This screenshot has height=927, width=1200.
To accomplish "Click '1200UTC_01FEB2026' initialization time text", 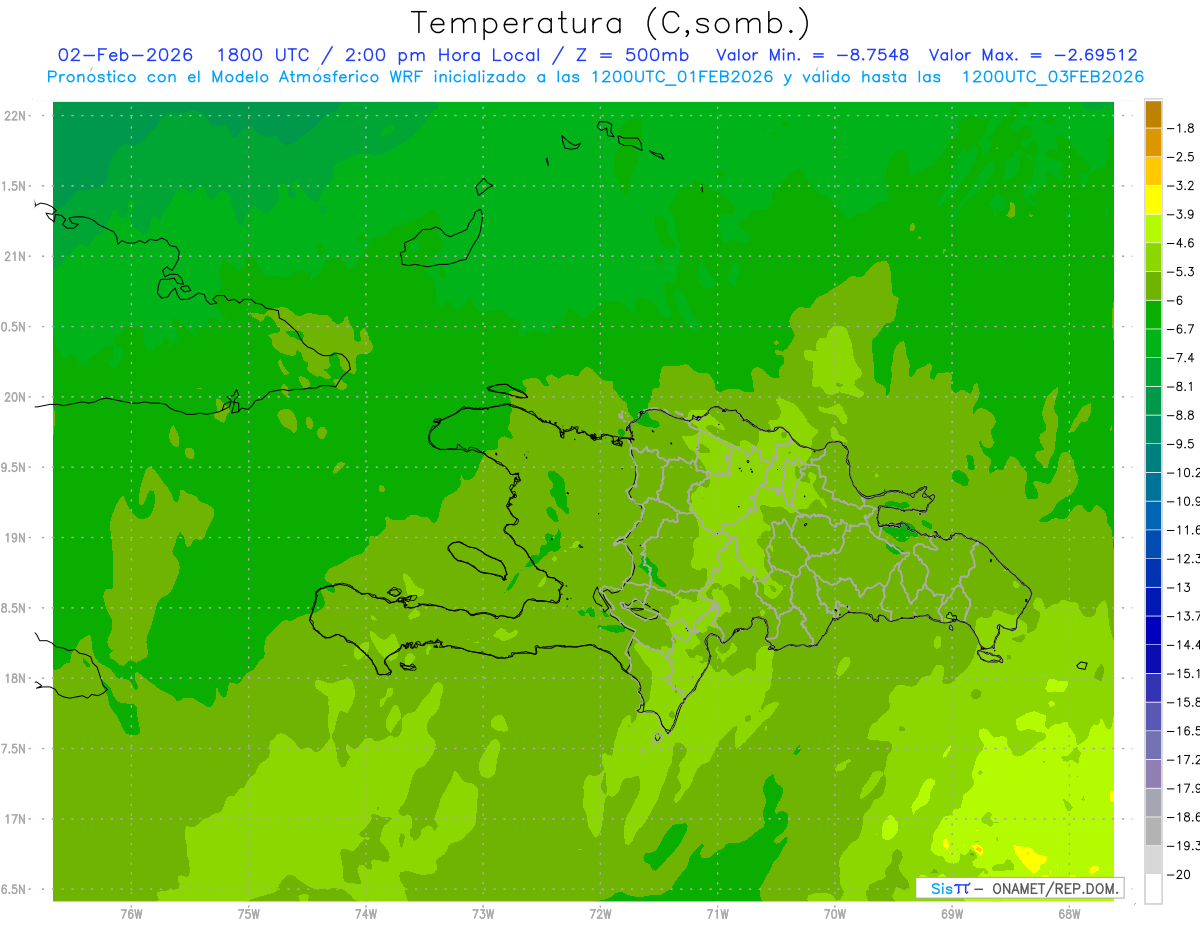I will pyautogui.click(x=683, y=77).
